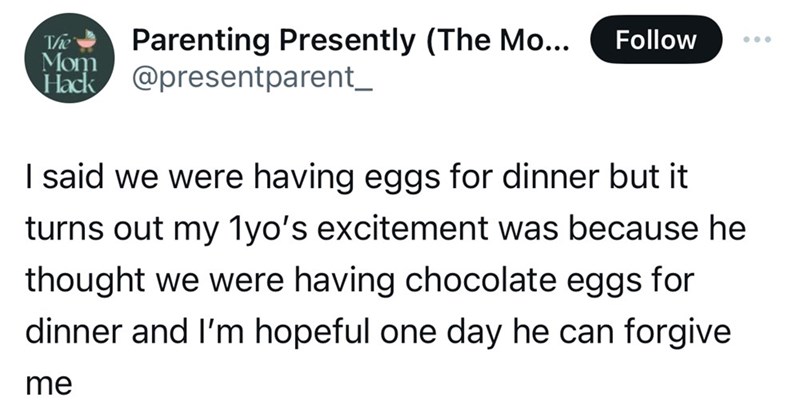Click the word "Hack" in the avatar logo
This screenshot has width=800, height=413.
[69, 84]
